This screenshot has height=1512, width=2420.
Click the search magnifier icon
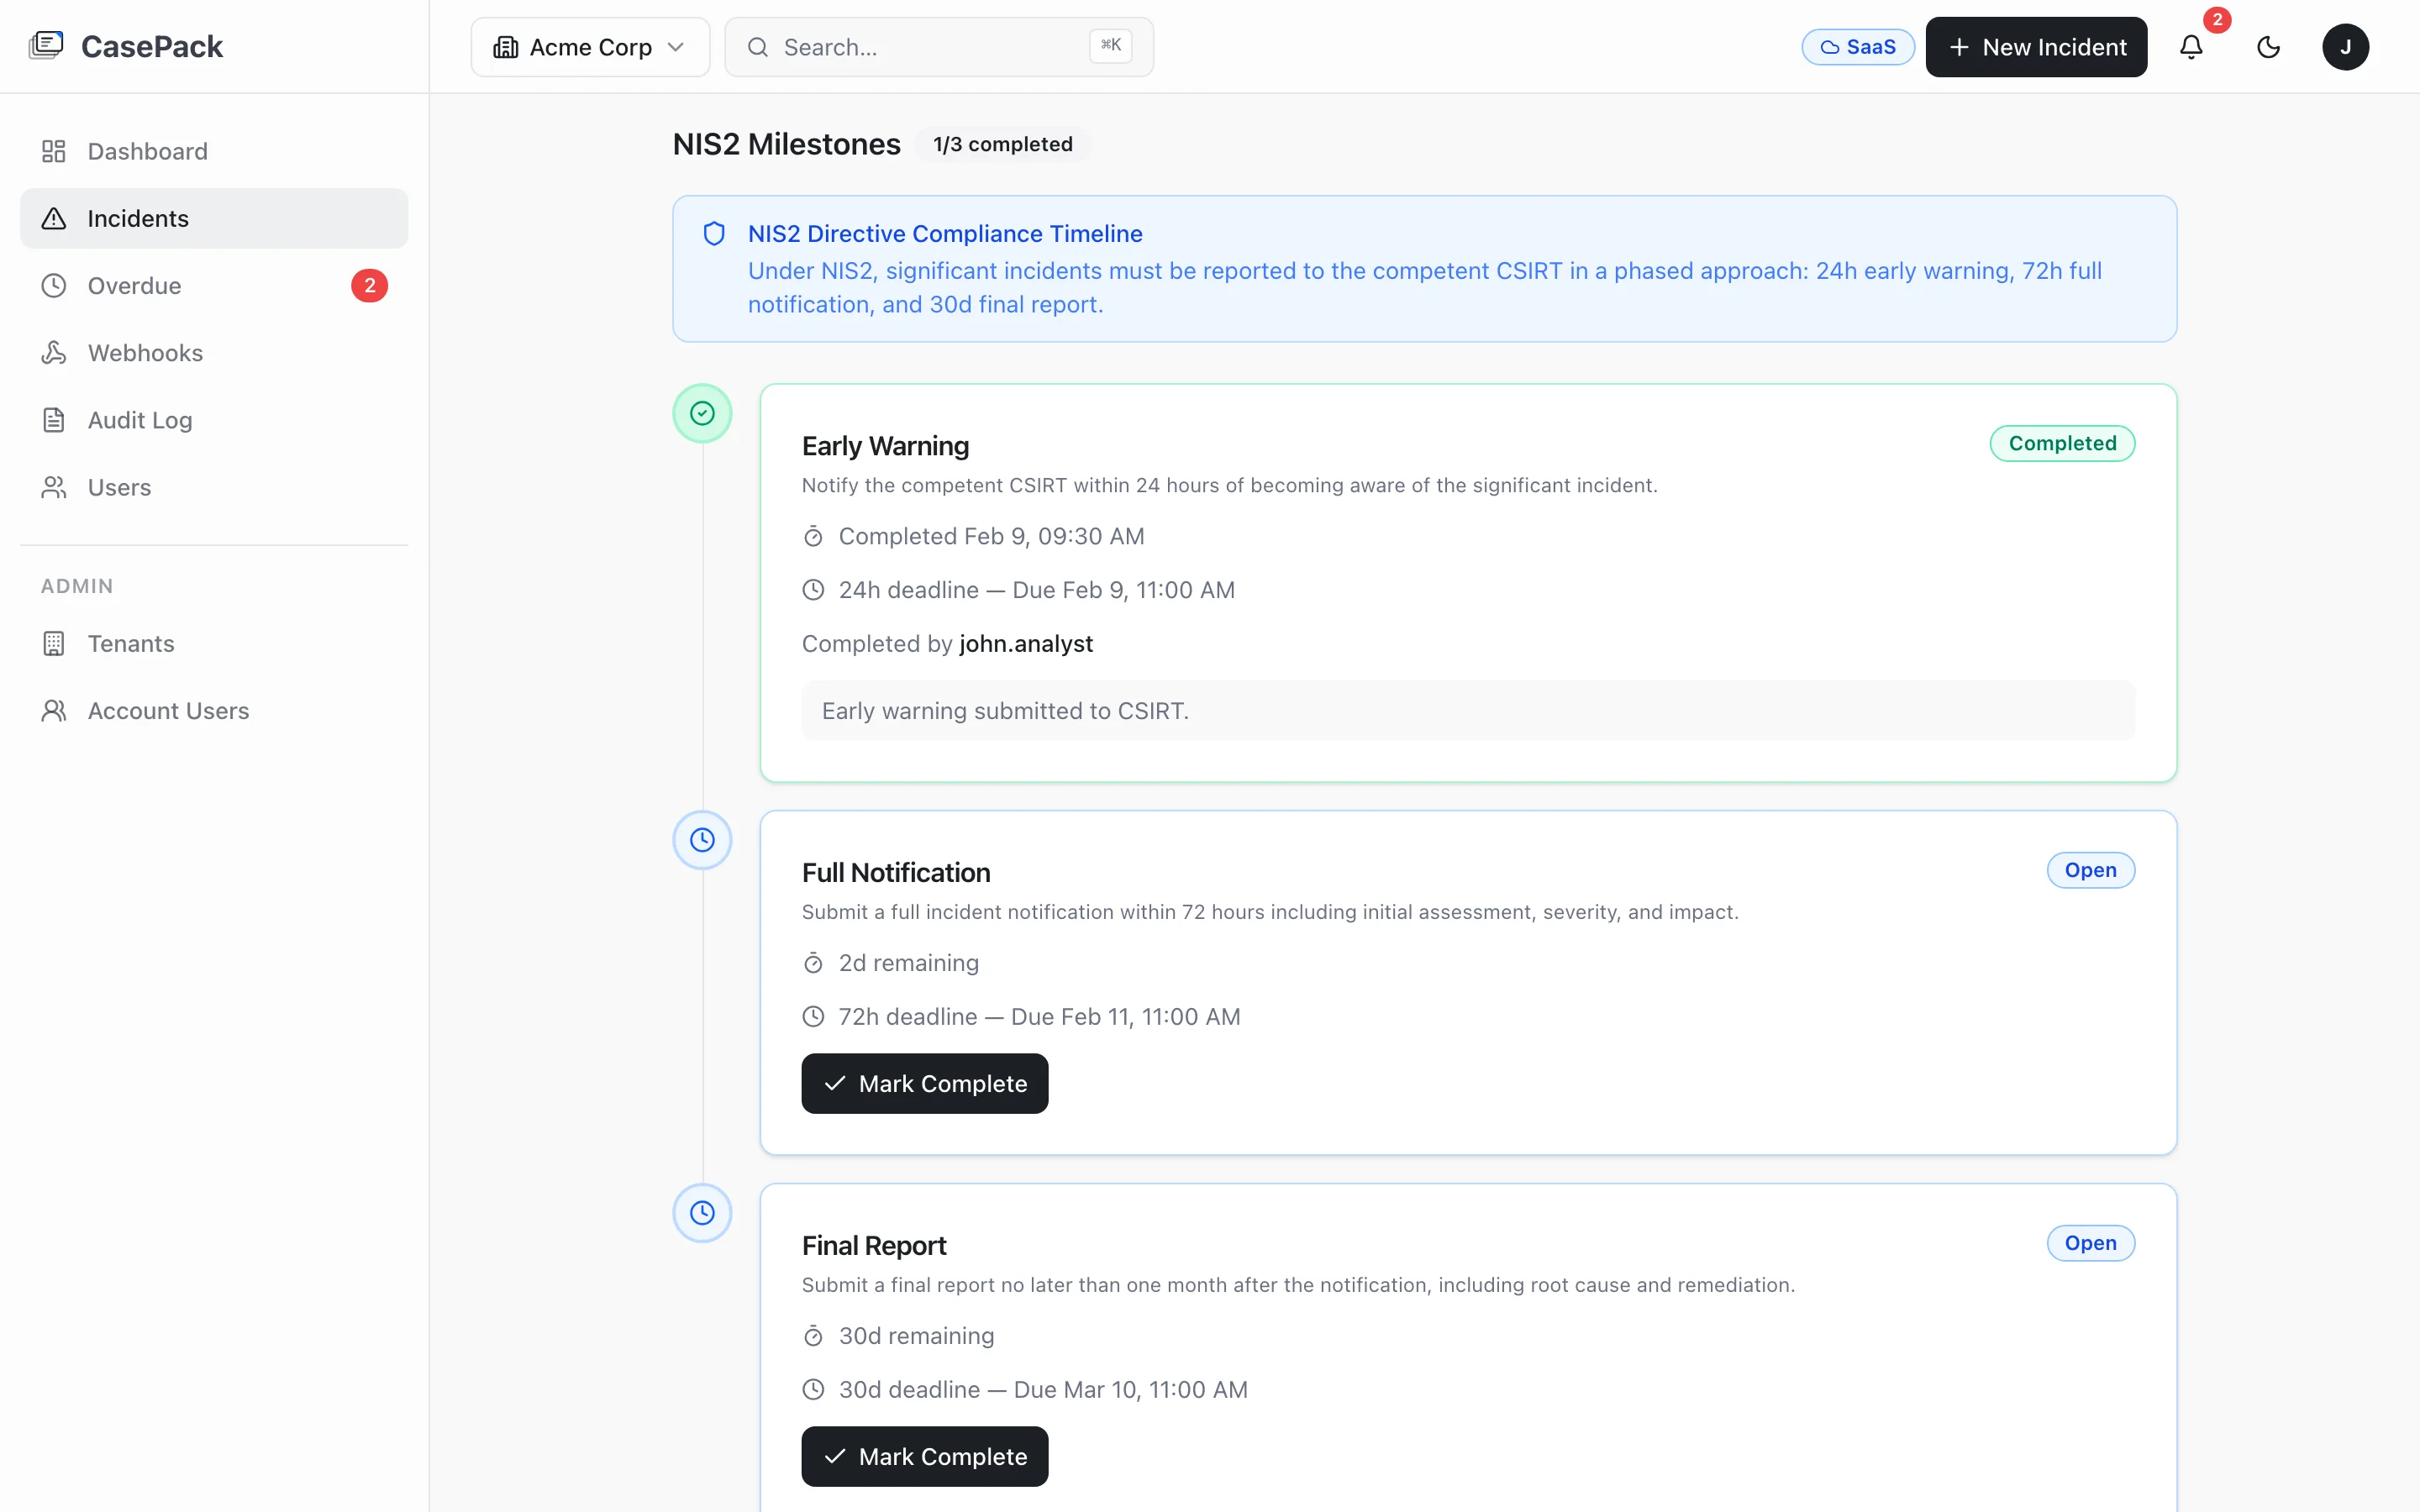coord(758,47)
